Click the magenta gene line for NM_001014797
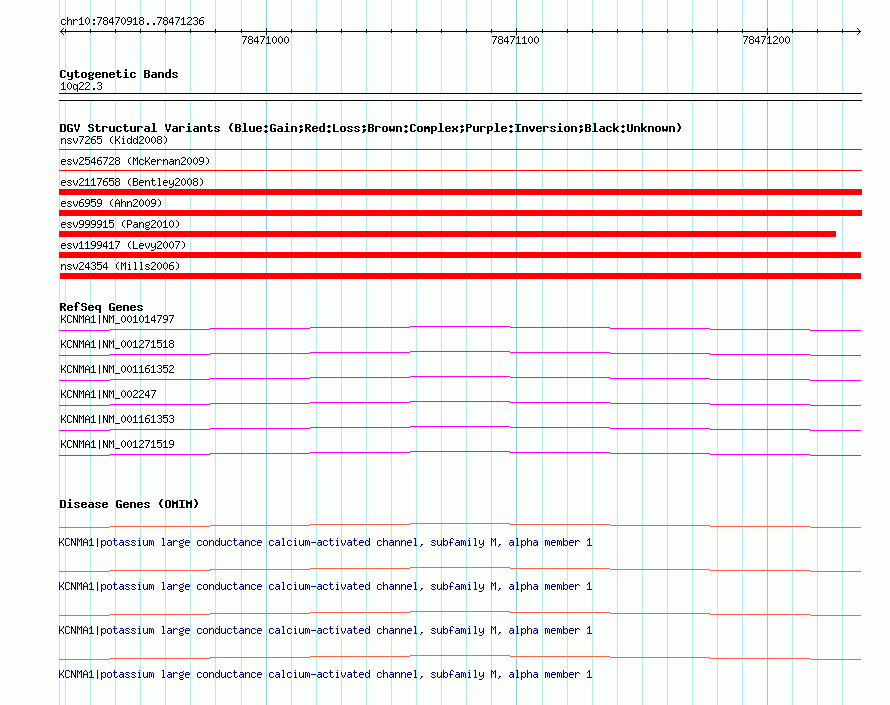 (x=460, y=327)
